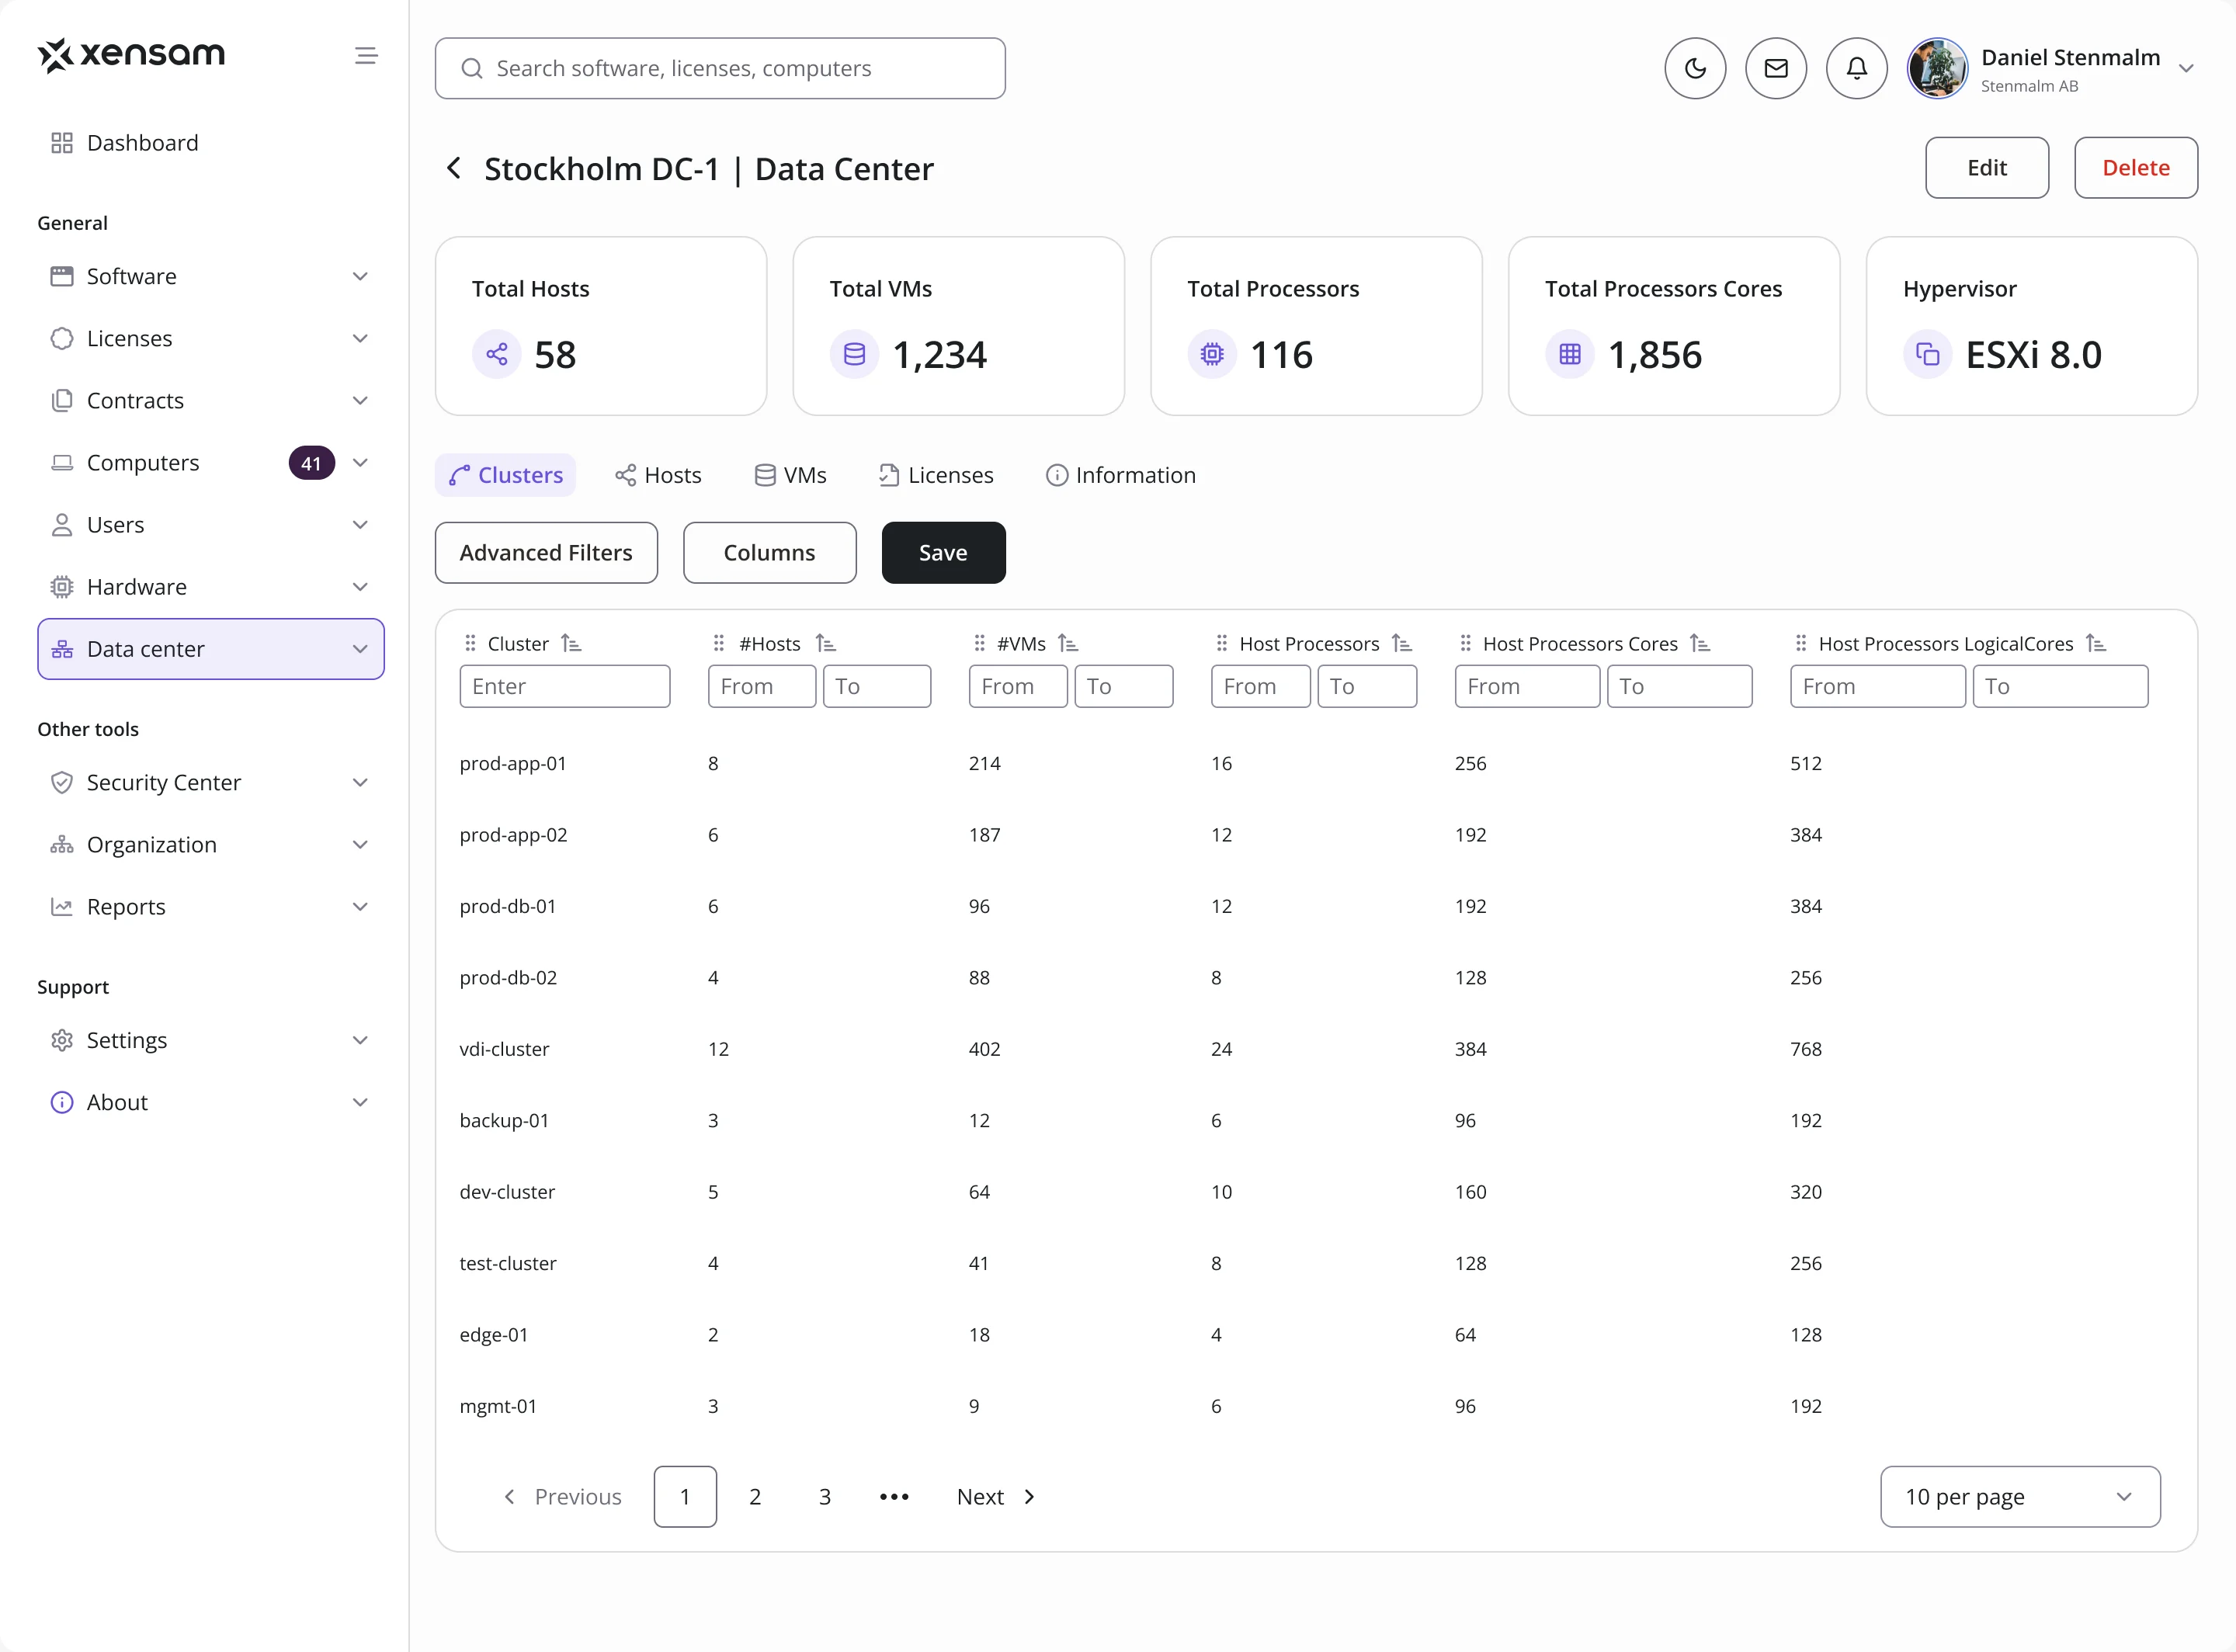2236x1652 pixels.
Task: Click the xensam logo
Action: (x=131, y=55)
